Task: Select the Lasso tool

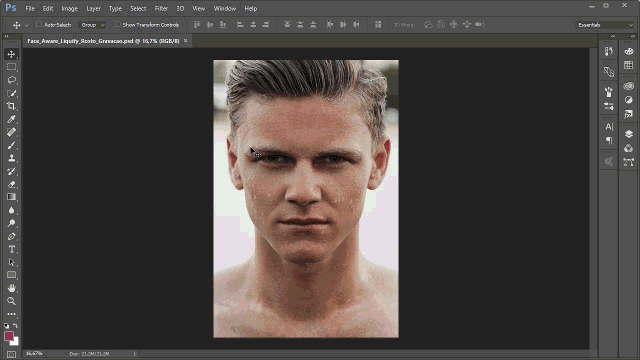Action: [11, 80]
